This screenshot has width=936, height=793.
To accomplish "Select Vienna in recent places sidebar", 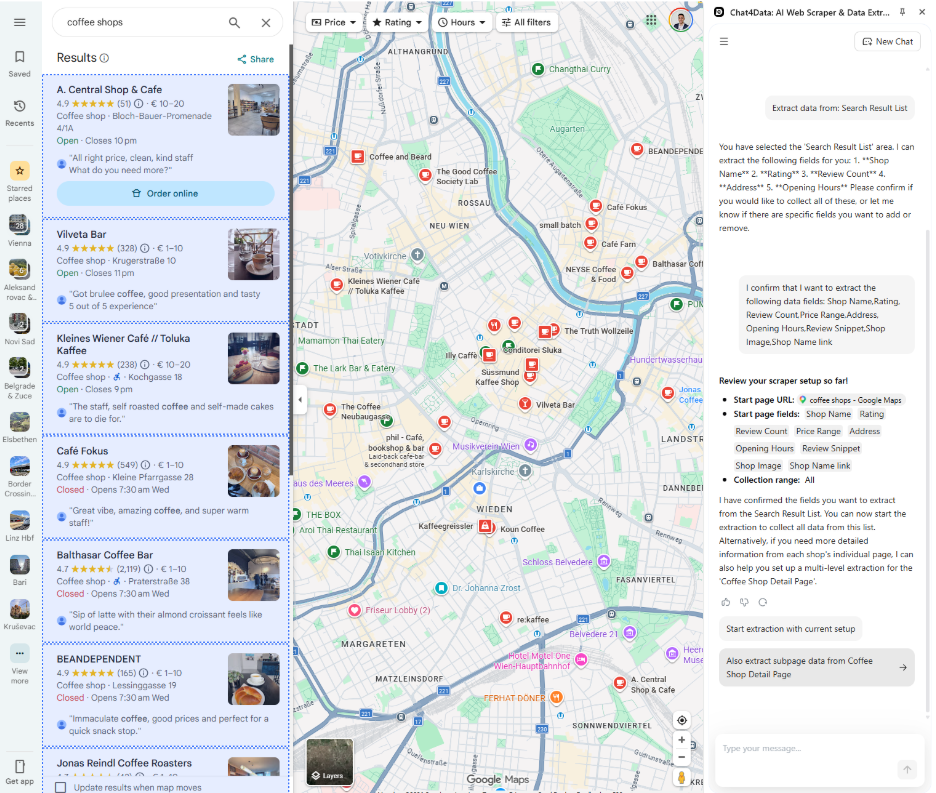I will 20,230.
